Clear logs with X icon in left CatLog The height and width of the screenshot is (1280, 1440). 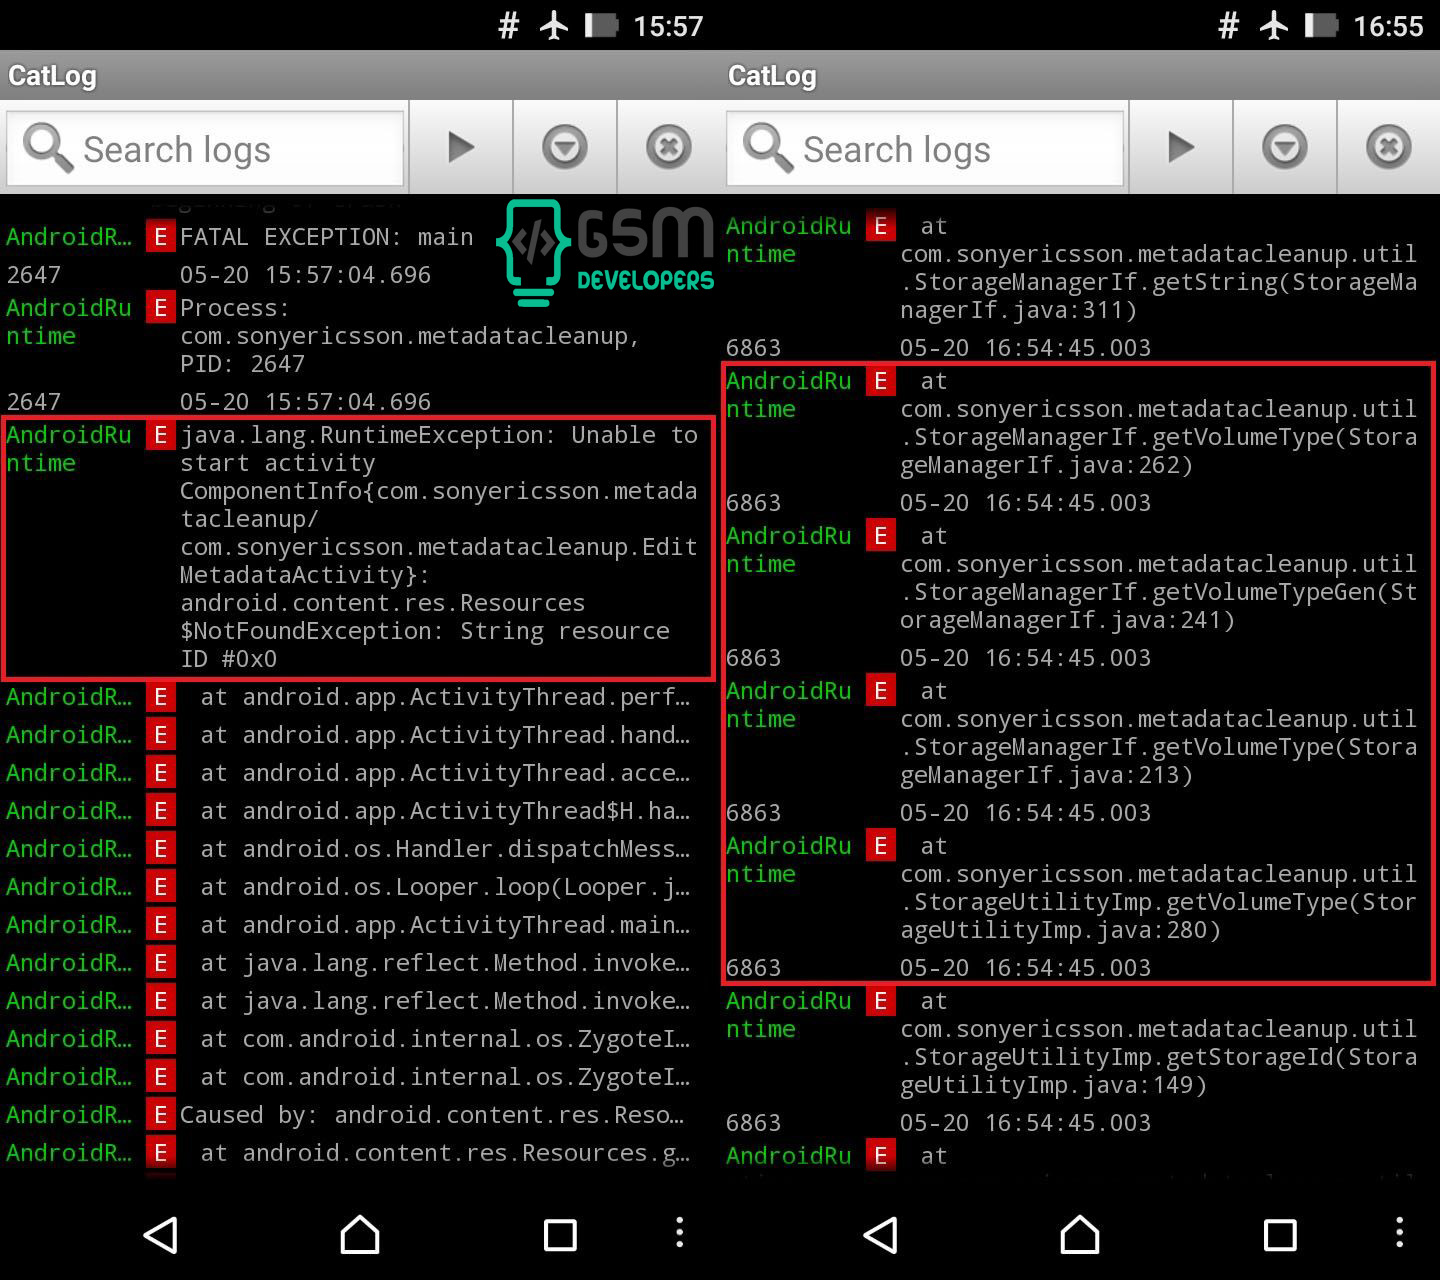(668, 148)
